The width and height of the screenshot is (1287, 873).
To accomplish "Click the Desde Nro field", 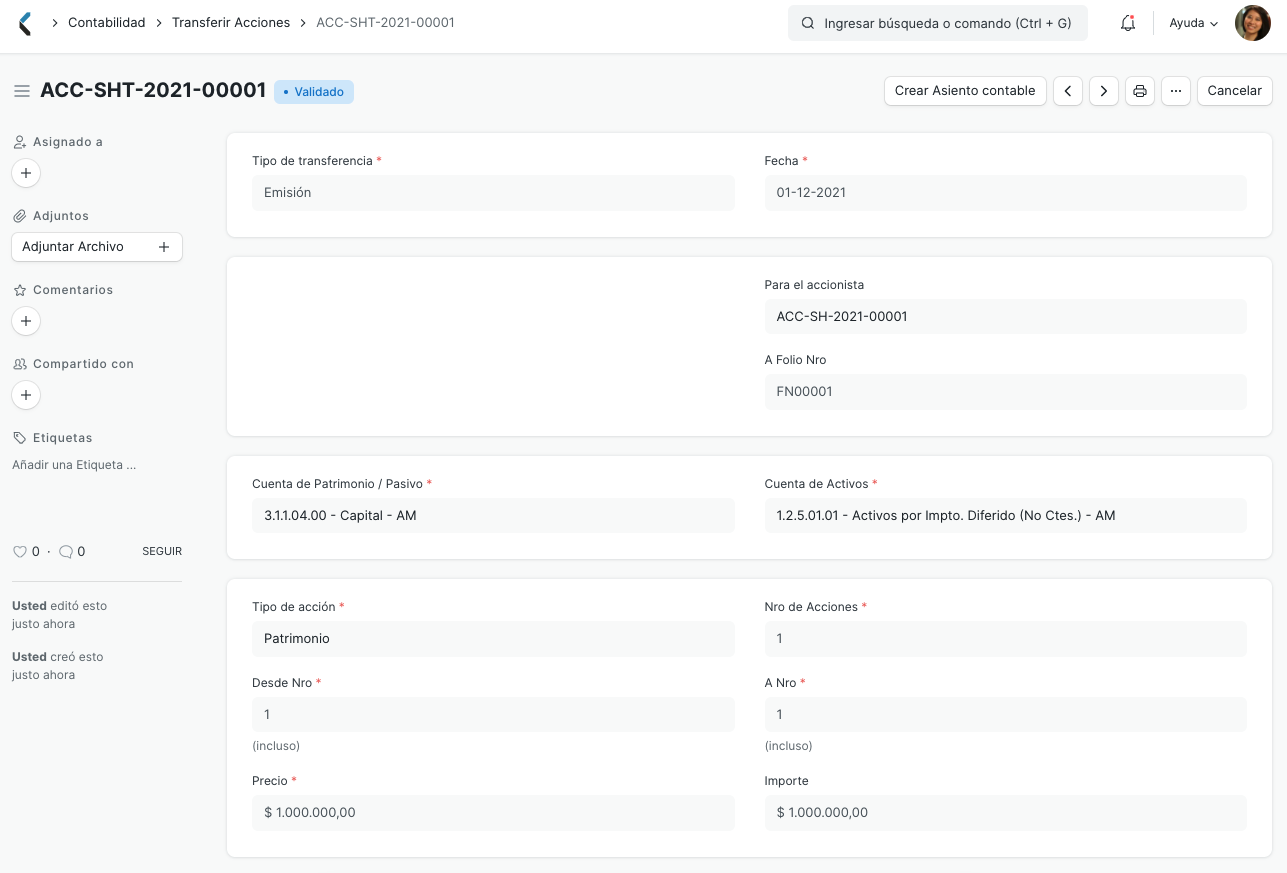I will (x=493, y=715).
